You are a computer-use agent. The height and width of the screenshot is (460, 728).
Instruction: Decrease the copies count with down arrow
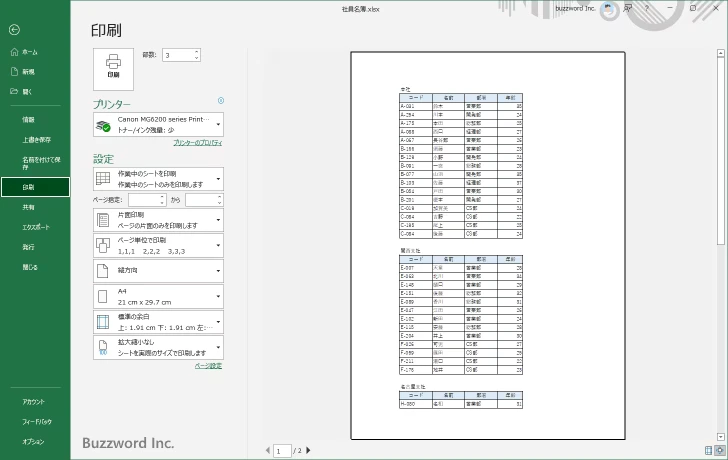click(197, 58)
